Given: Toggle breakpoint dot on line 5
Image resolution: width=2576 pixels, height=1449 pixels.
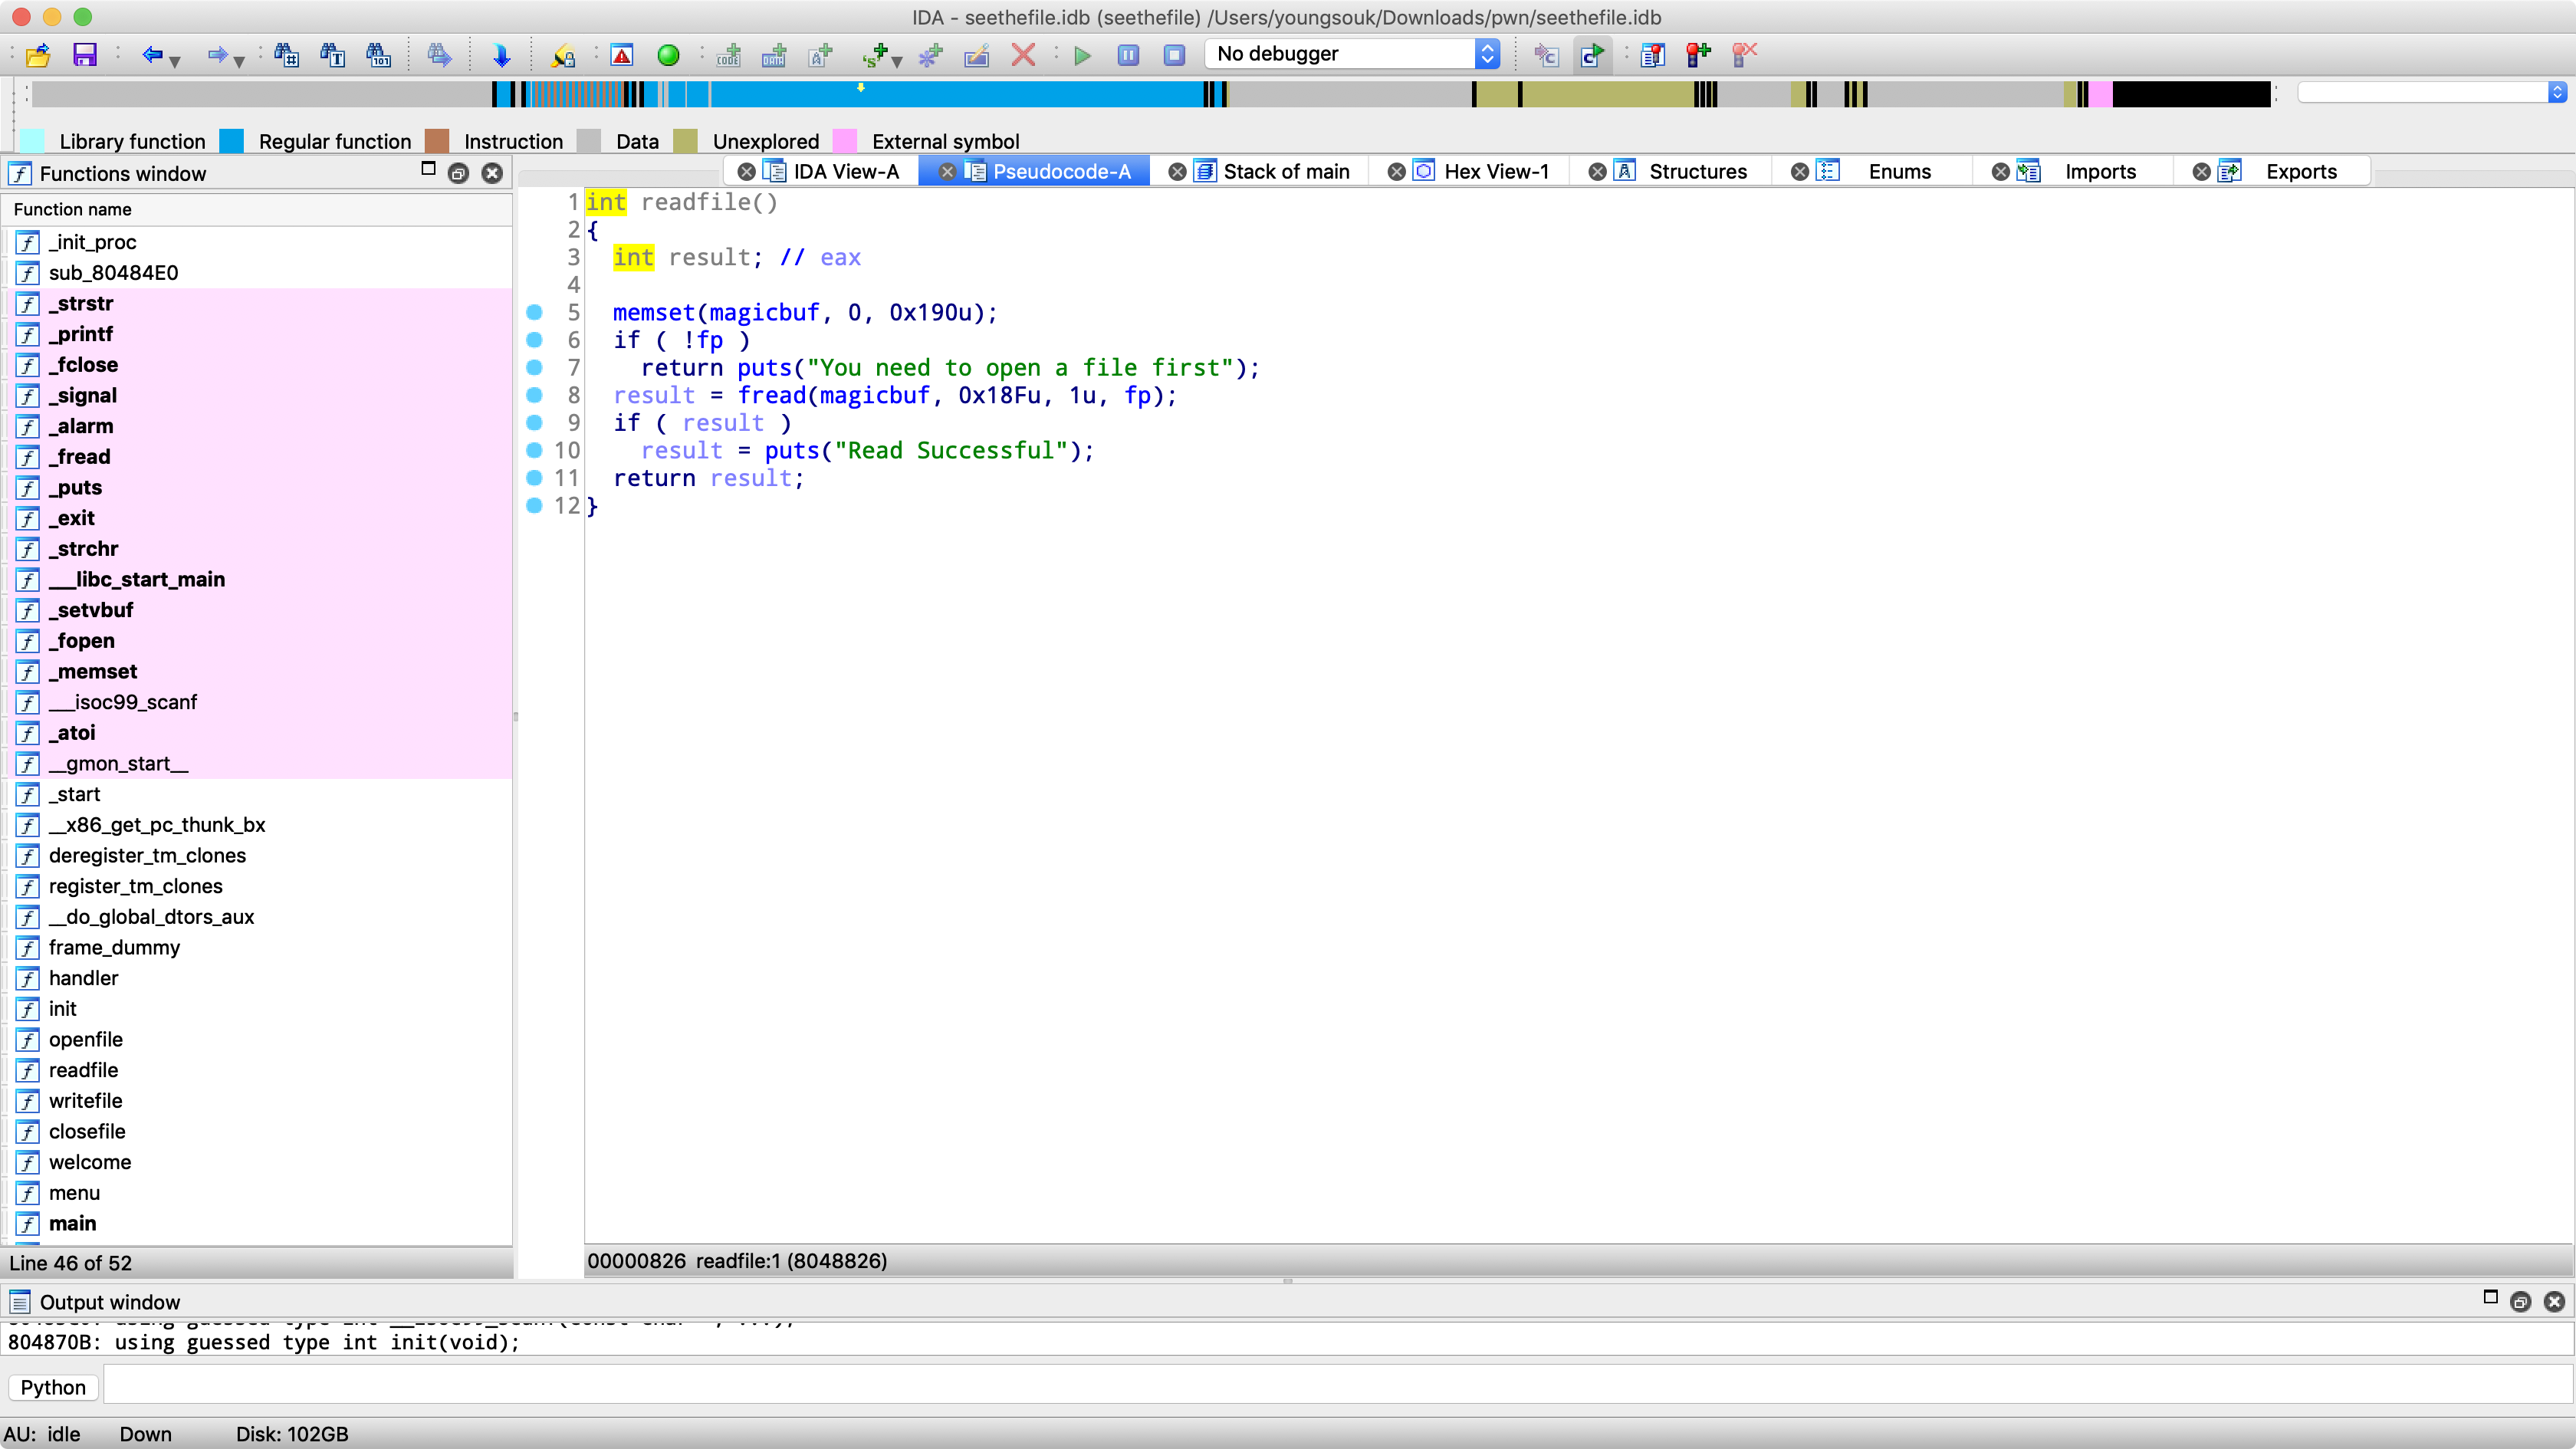Looking at the screenshot, I should pyautogui.click(x=534, y=312).
